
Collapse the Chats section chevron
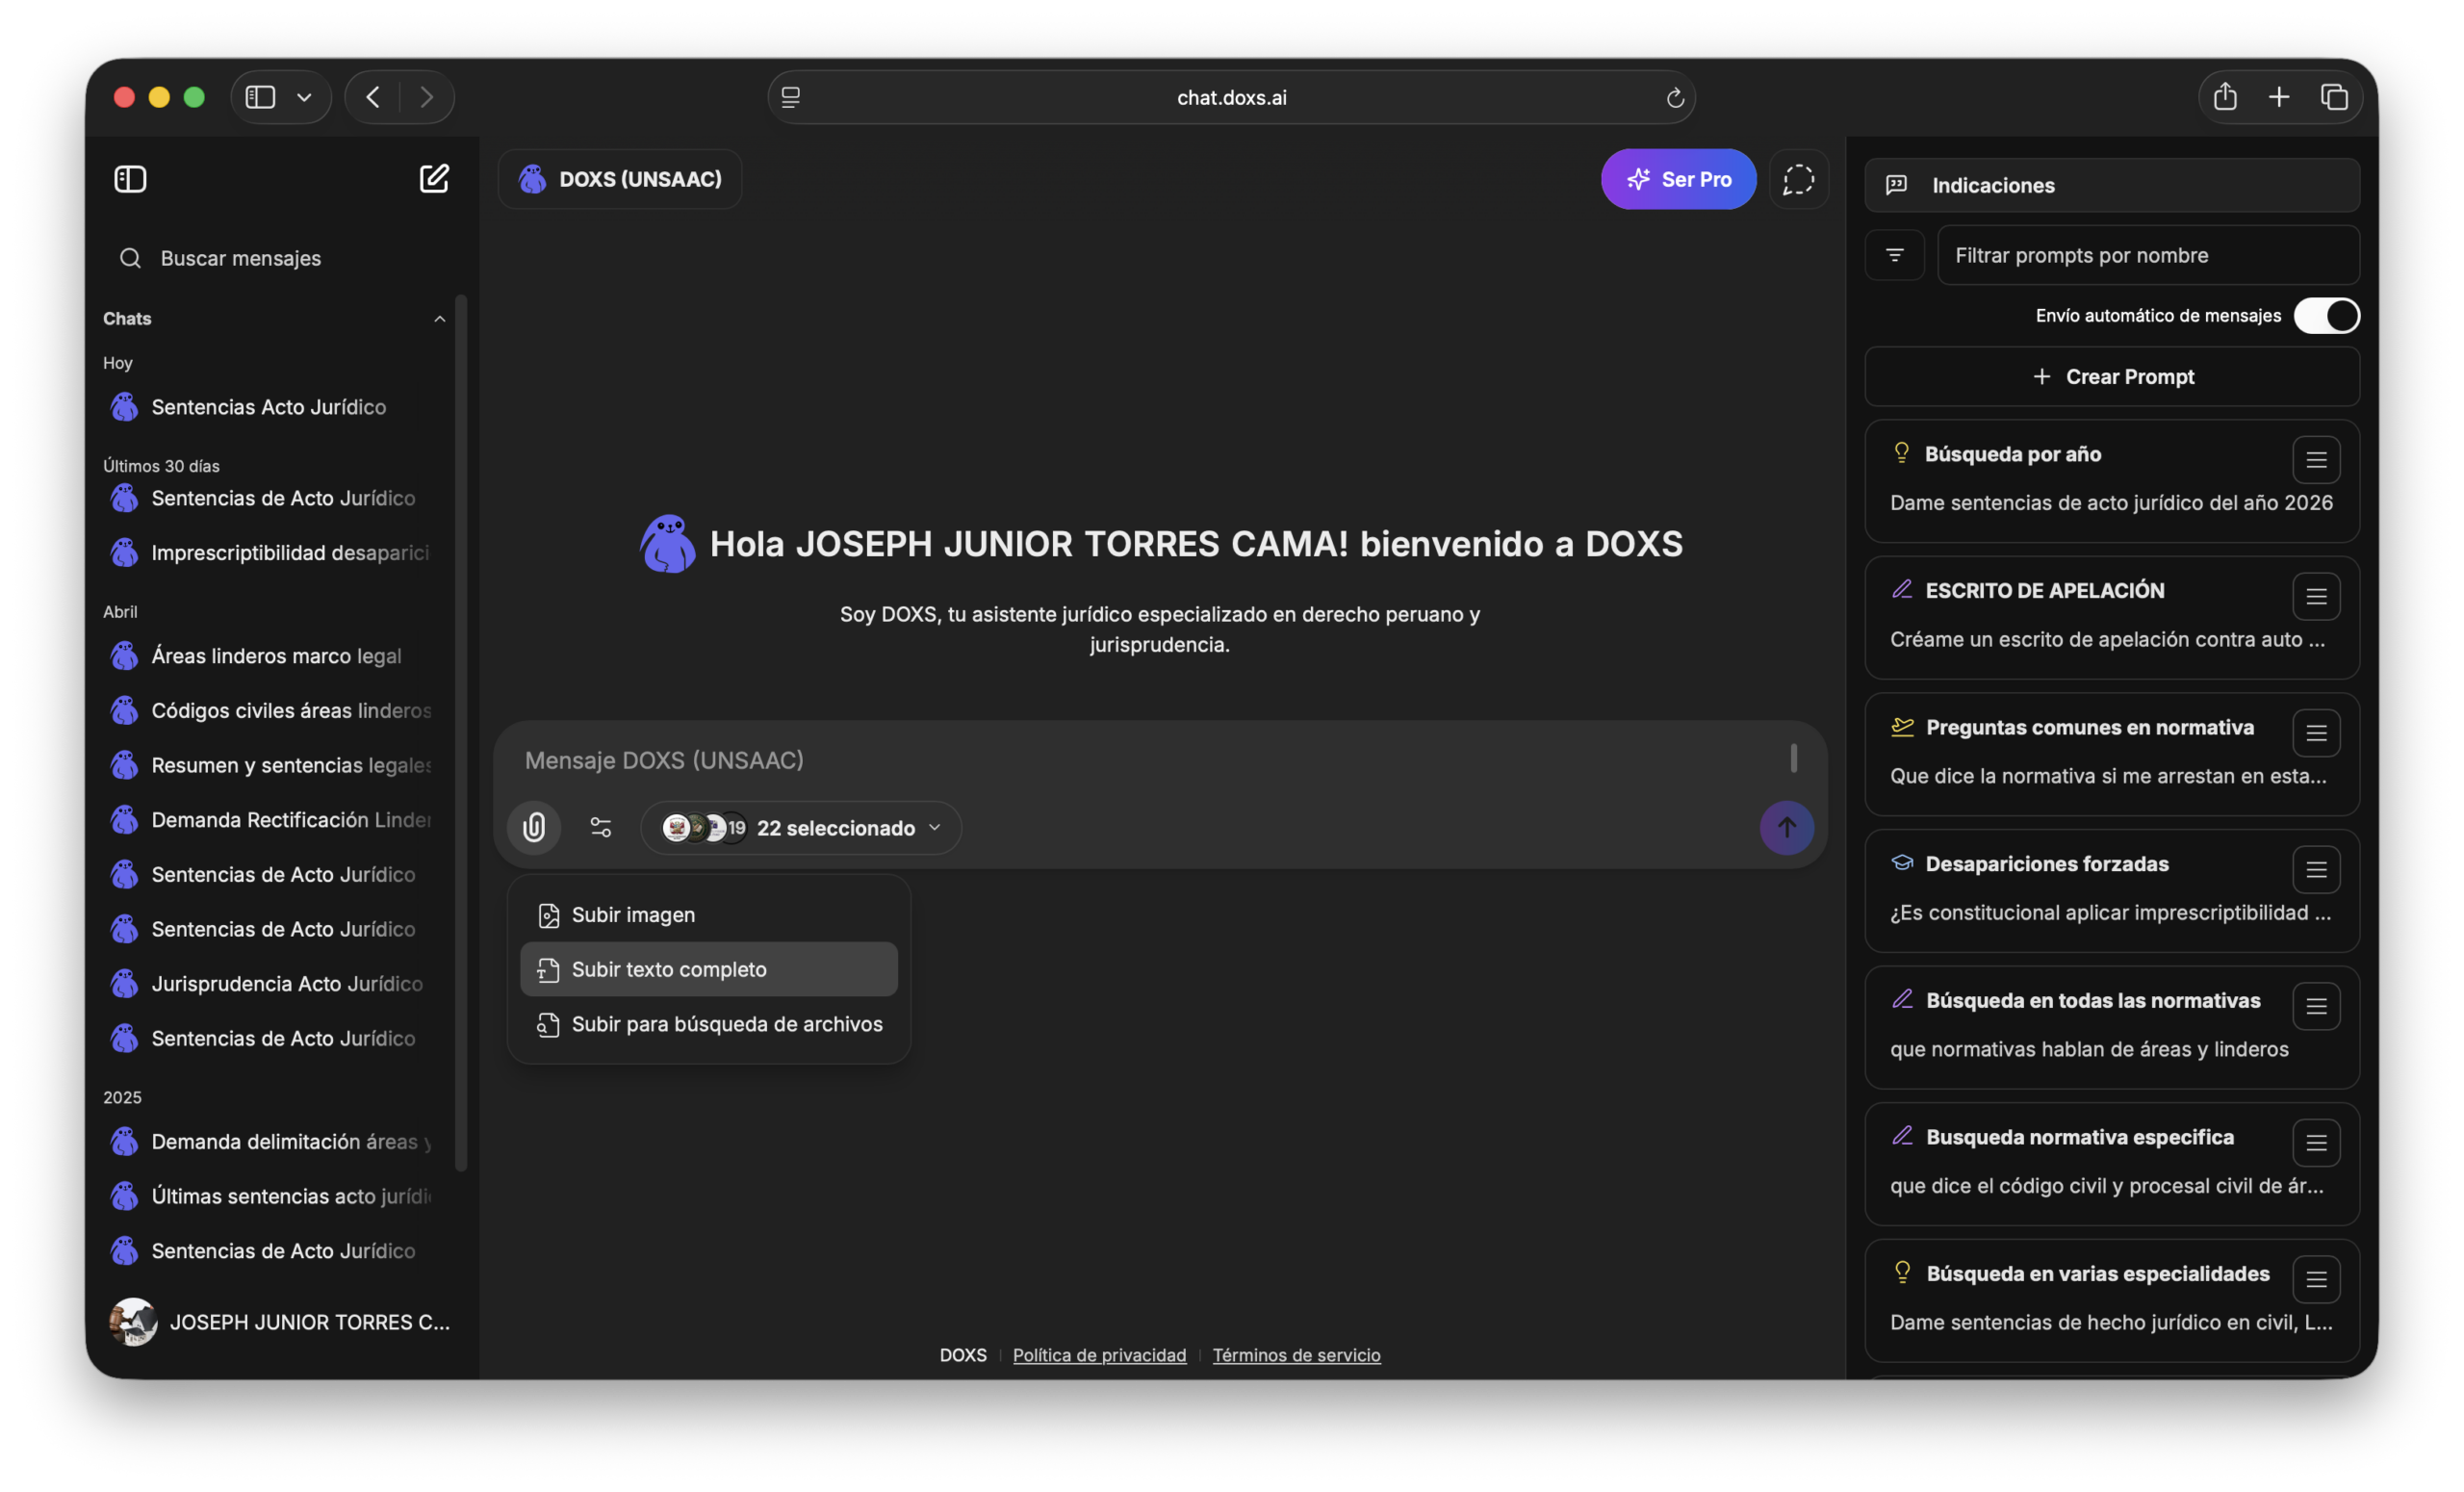click(439, 319)
